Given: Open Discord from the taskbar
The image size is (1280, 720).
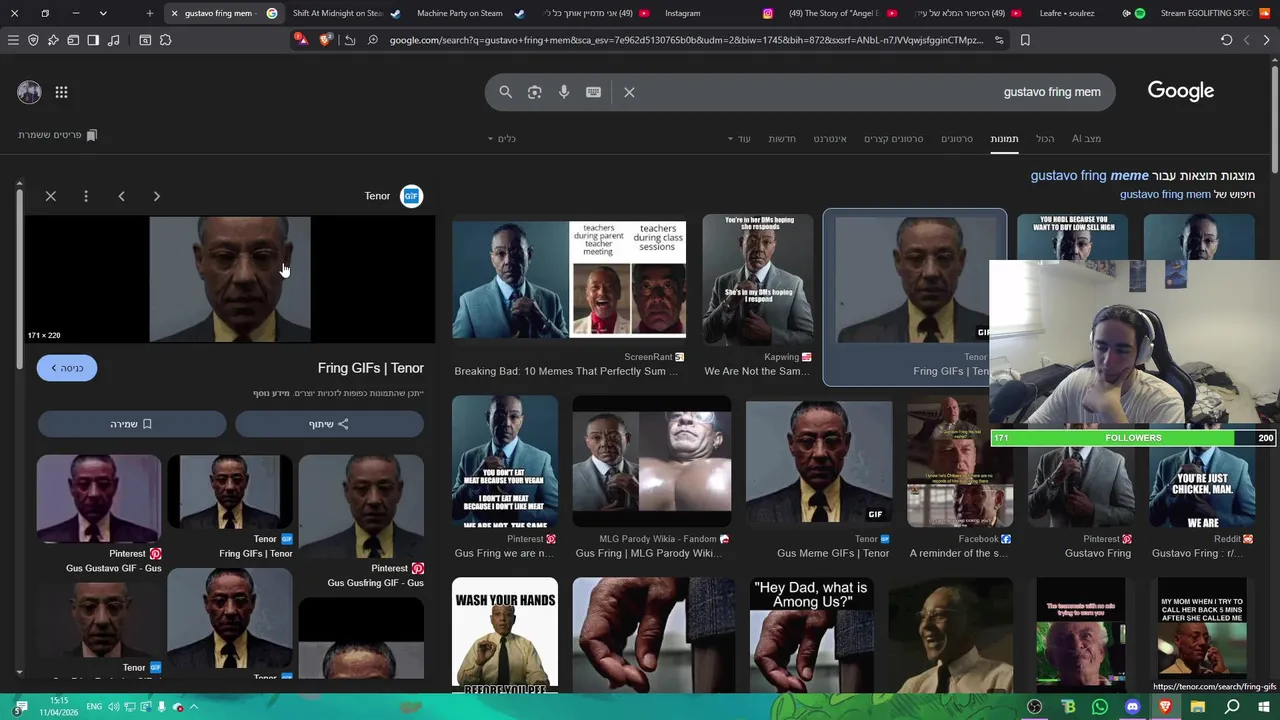Looking at the screenshot, I should coord(1132,707).
